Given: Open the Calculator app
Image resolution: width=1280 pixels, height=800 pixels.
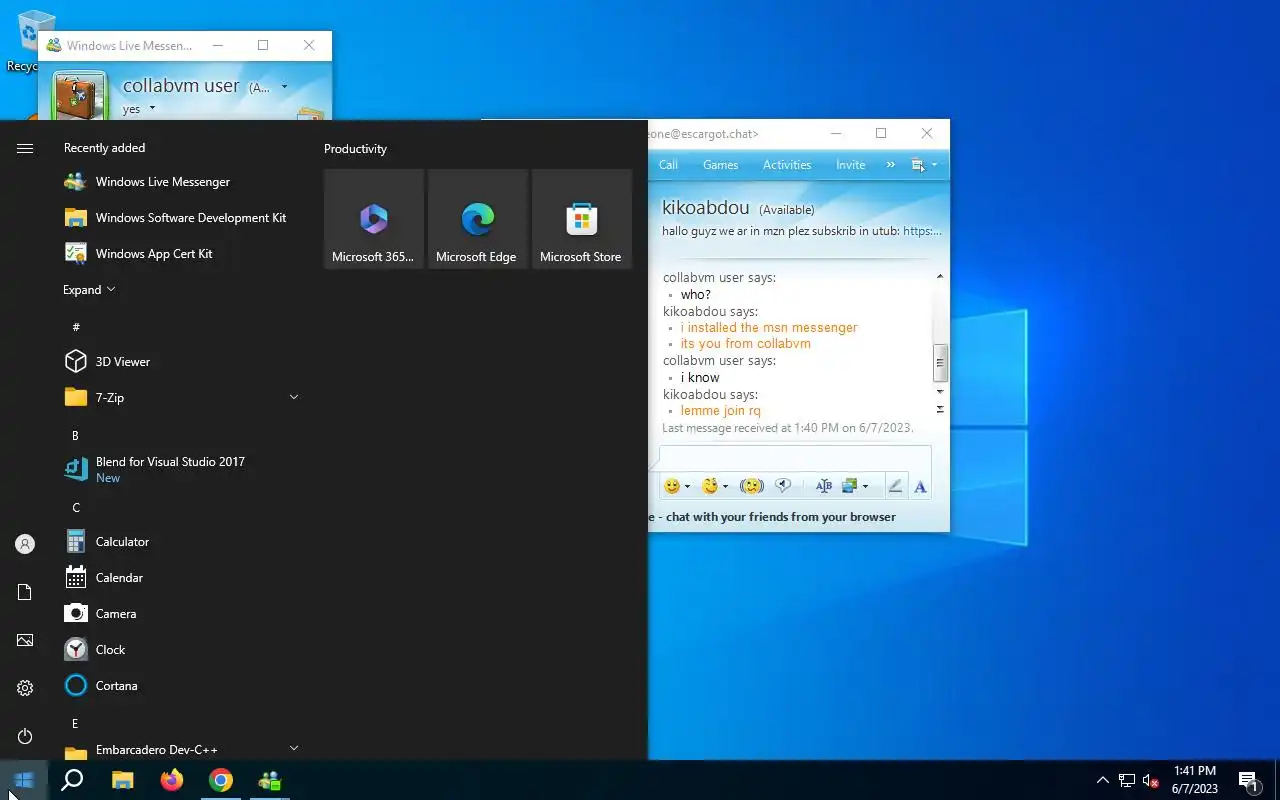Looking at the screenshot, I should [180, 542].
